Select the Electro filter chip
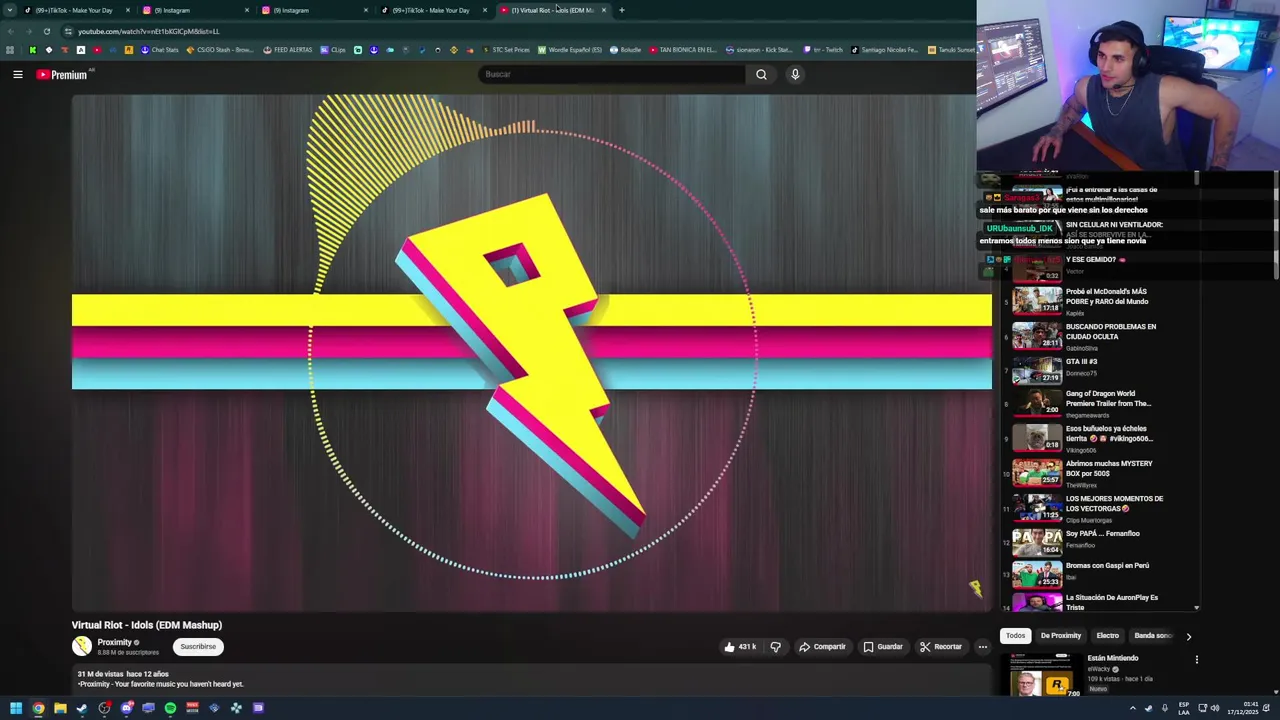Image resolution: width=1280 pixels, height=720 pixels. coord(1107,636)
